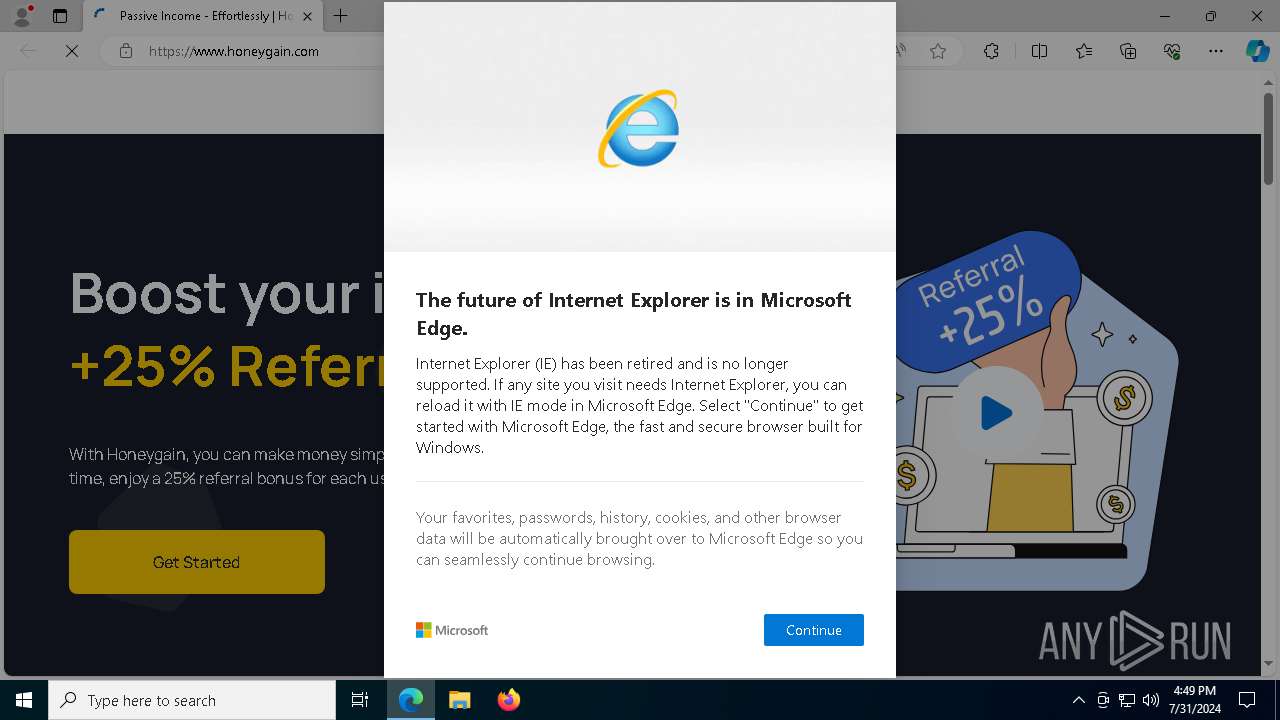Screen dimensions: 1280x720
Task: Open the Extensions puzzle icon
Action: click(x=991, y=51)
